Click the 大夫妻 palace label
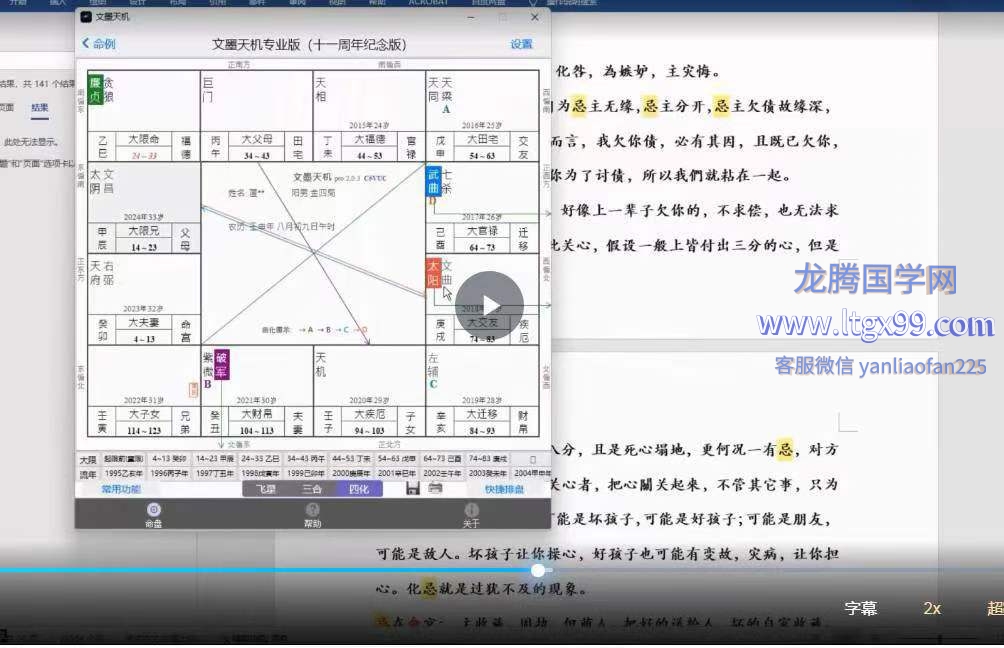Image resolution: width=1004 pixels, height=648 pixels. point(143,322)
